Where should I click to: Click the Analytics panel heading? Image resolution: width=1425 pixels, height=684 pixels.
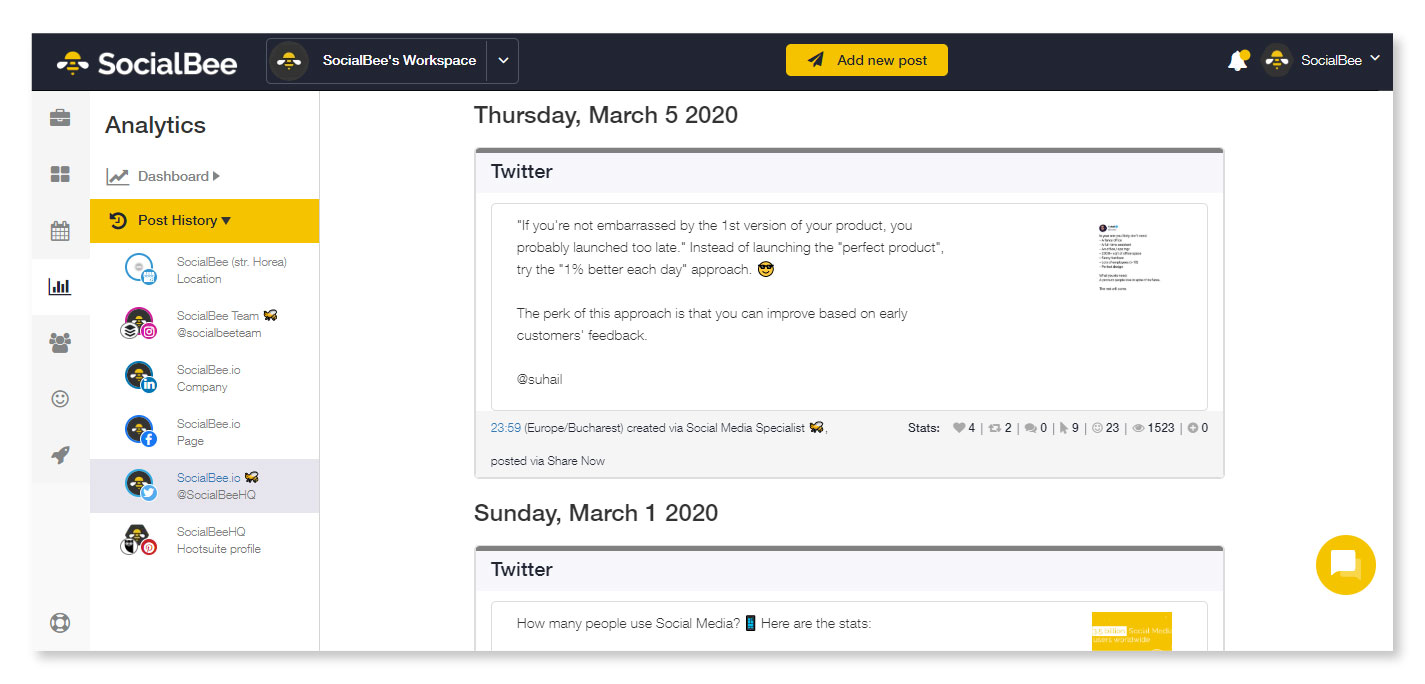[x=155, y=125]
